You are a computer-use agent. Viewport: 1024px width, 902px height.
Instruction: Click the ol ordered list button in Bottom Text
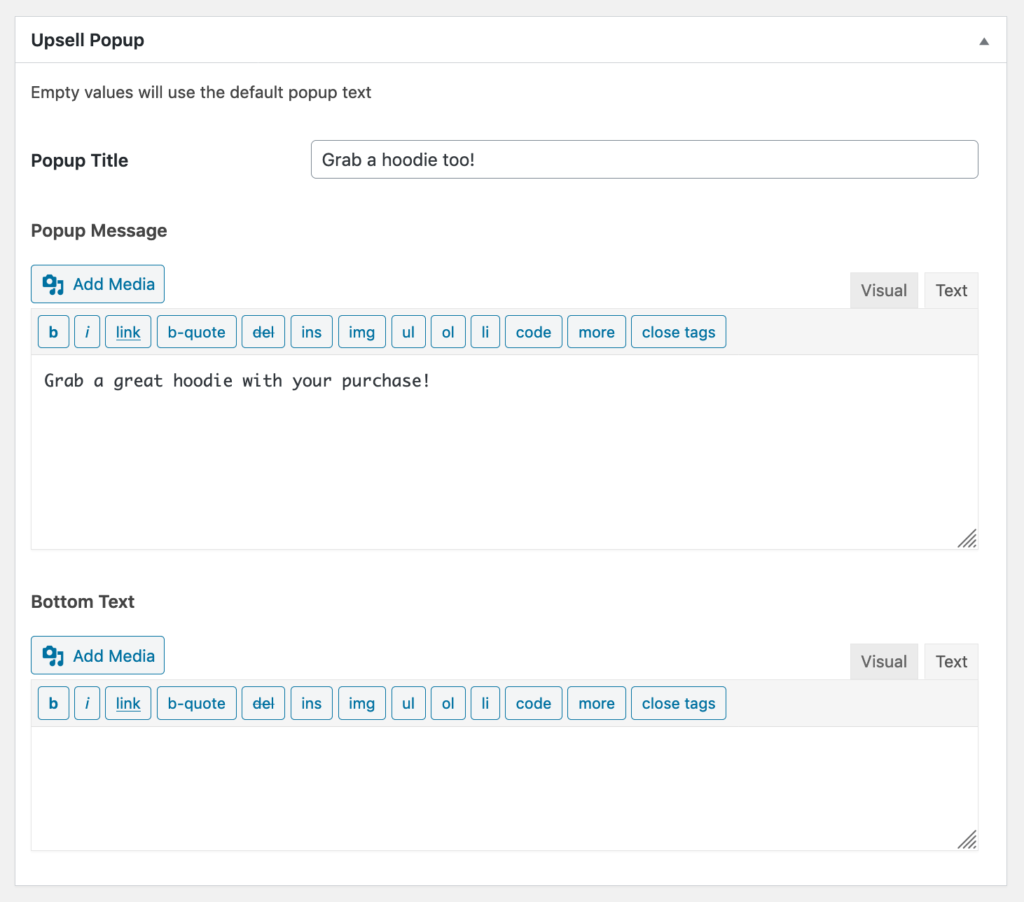(x=448, y=703)
